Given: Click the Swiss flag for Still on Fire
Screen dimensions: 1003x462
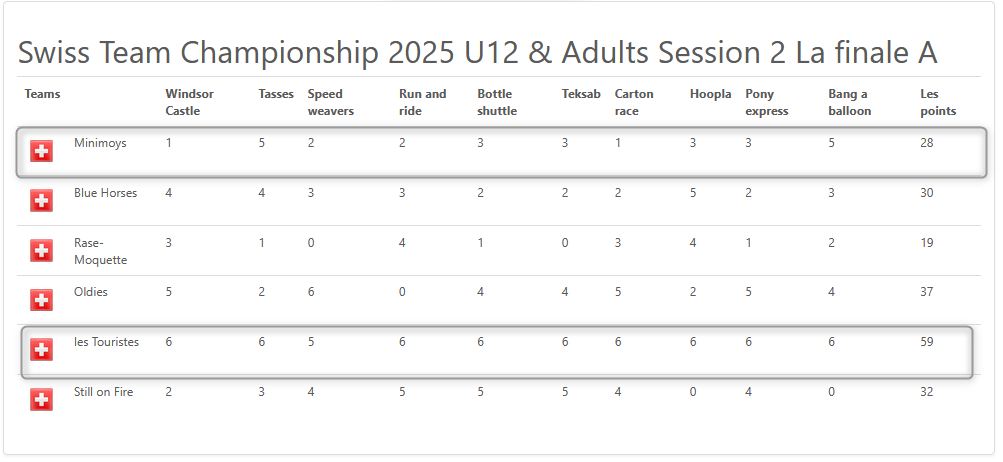Looking at the screenshot, I should 42,400.
